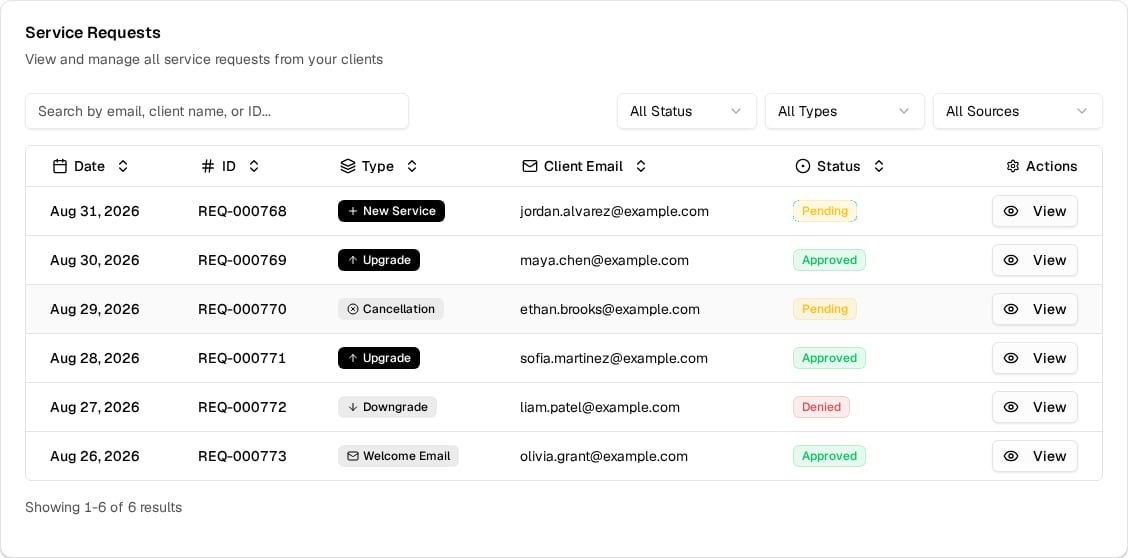The height and width of the screenshot is (558, 1128).
Task: Click the Denied status badge
Action: (x=821, y=407)
